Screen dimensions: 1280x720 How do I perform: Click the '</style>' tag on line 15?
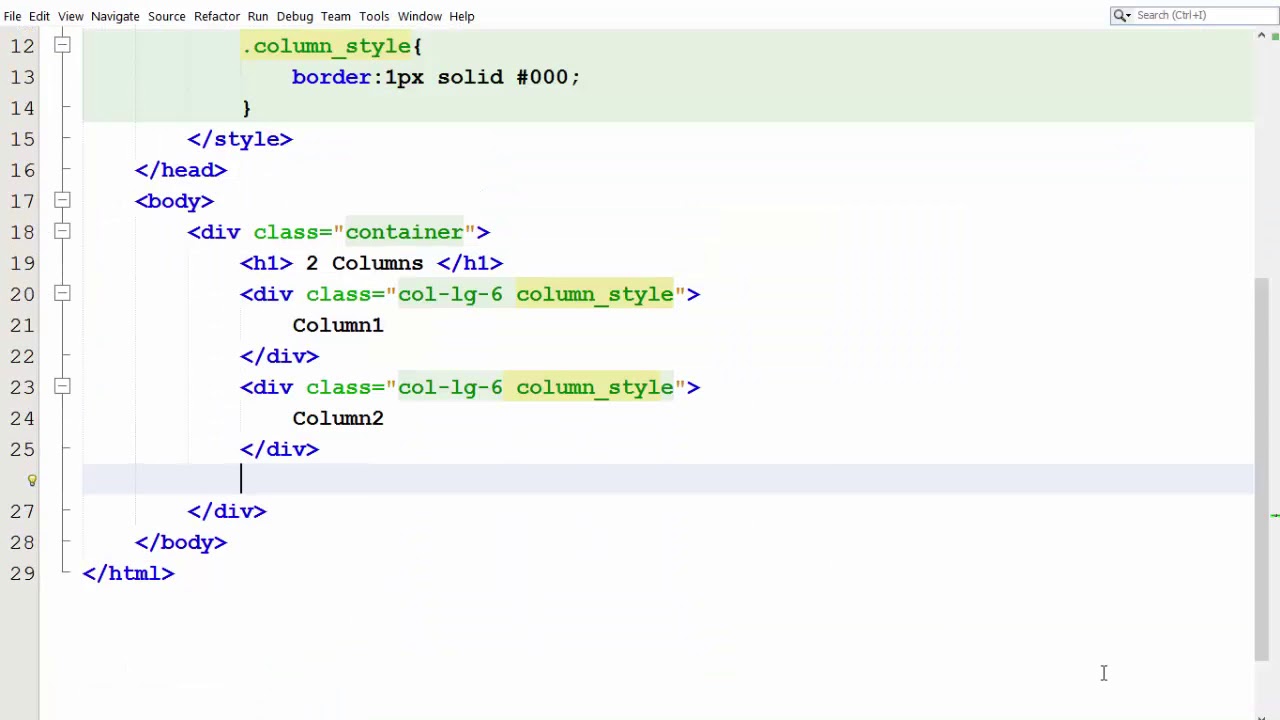[x=240, y=139]
